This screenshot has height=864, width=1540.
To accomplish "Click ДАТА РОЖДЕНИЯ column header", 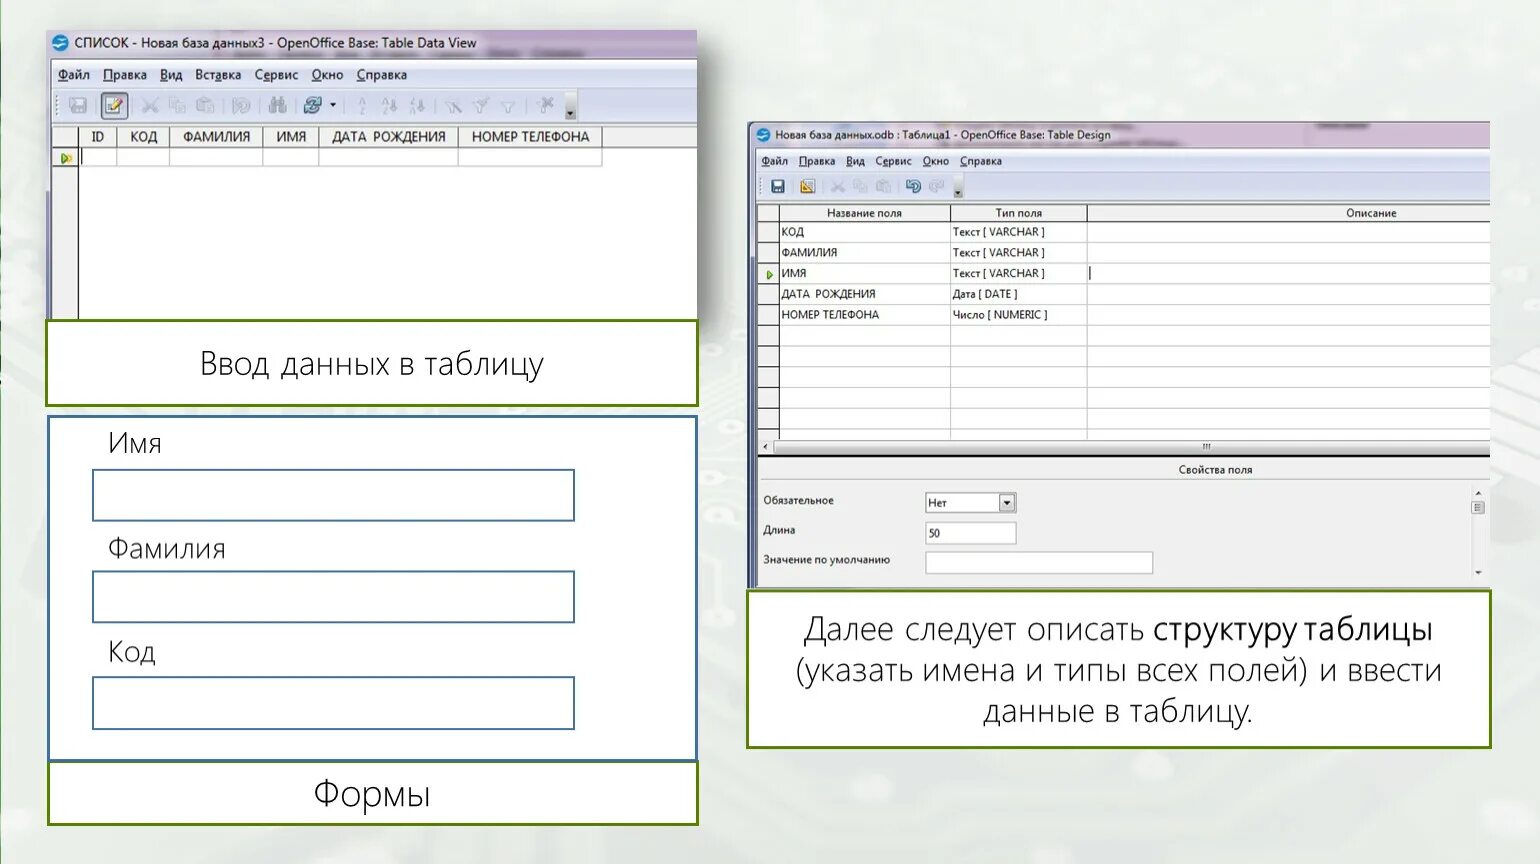I will (x=389, y=137).
